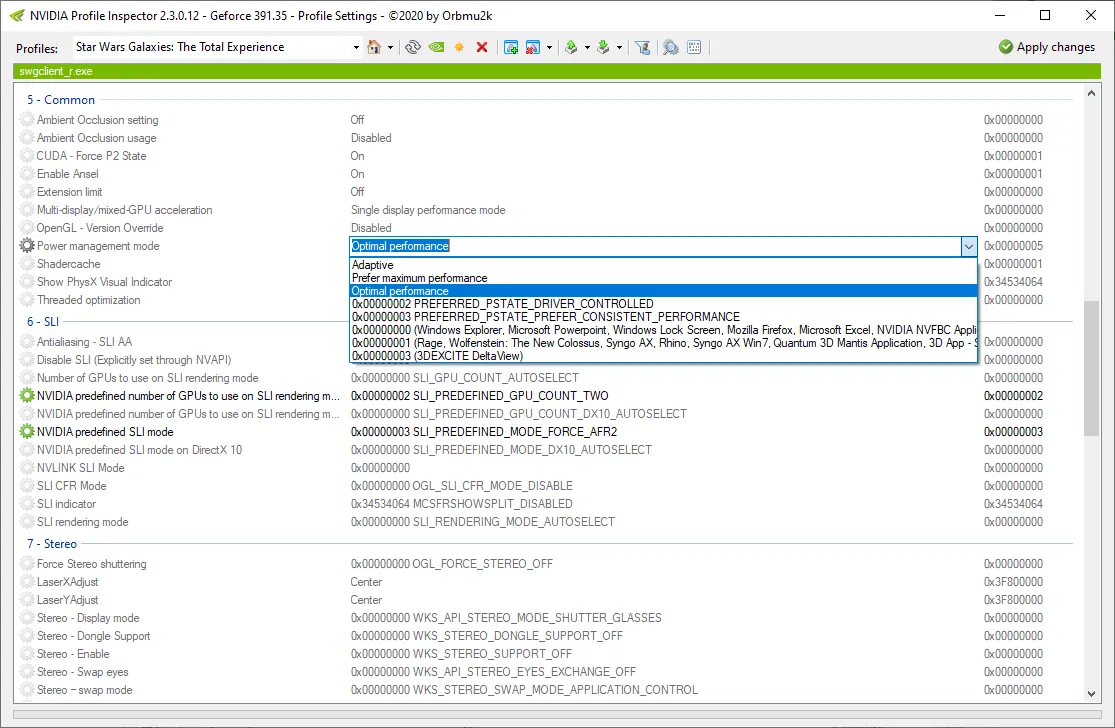Screen dimensions: 1115x728
Task: Click the gear icon beside Ambient Occlusion setting
Action: click(x=27, y=119)
